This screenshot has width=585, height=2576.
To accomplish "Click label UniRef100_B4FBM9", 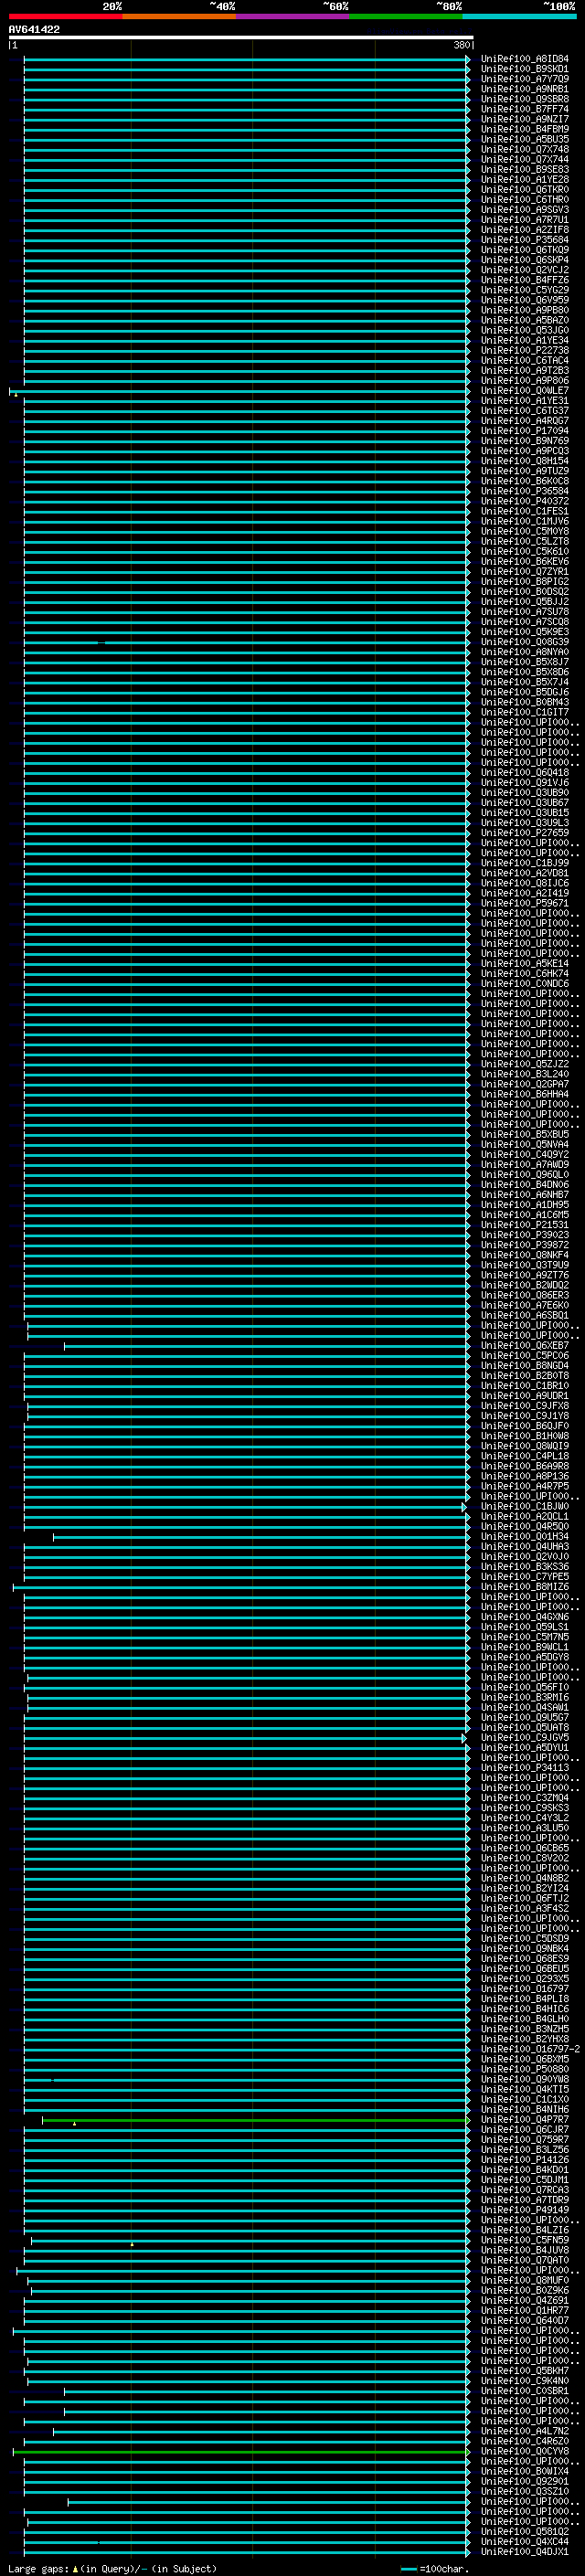I will [525, 129].
